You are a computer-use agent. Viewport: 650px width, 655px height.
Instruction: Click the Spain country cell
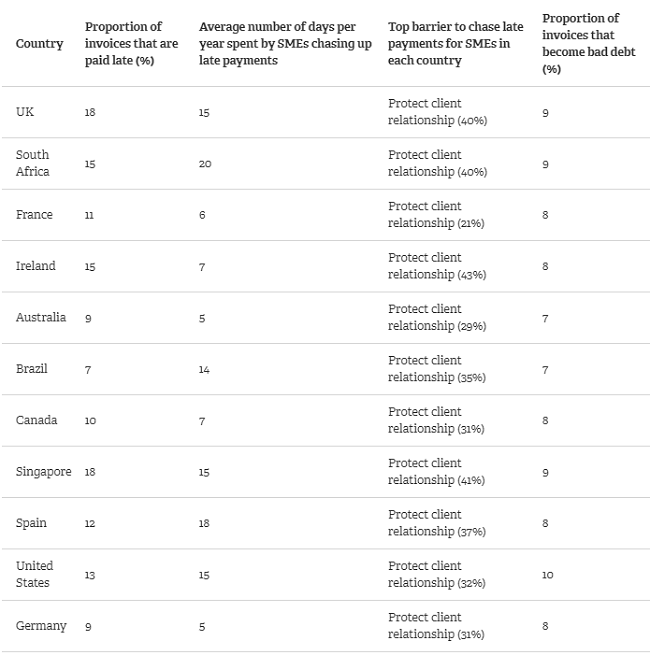point(31,523)
